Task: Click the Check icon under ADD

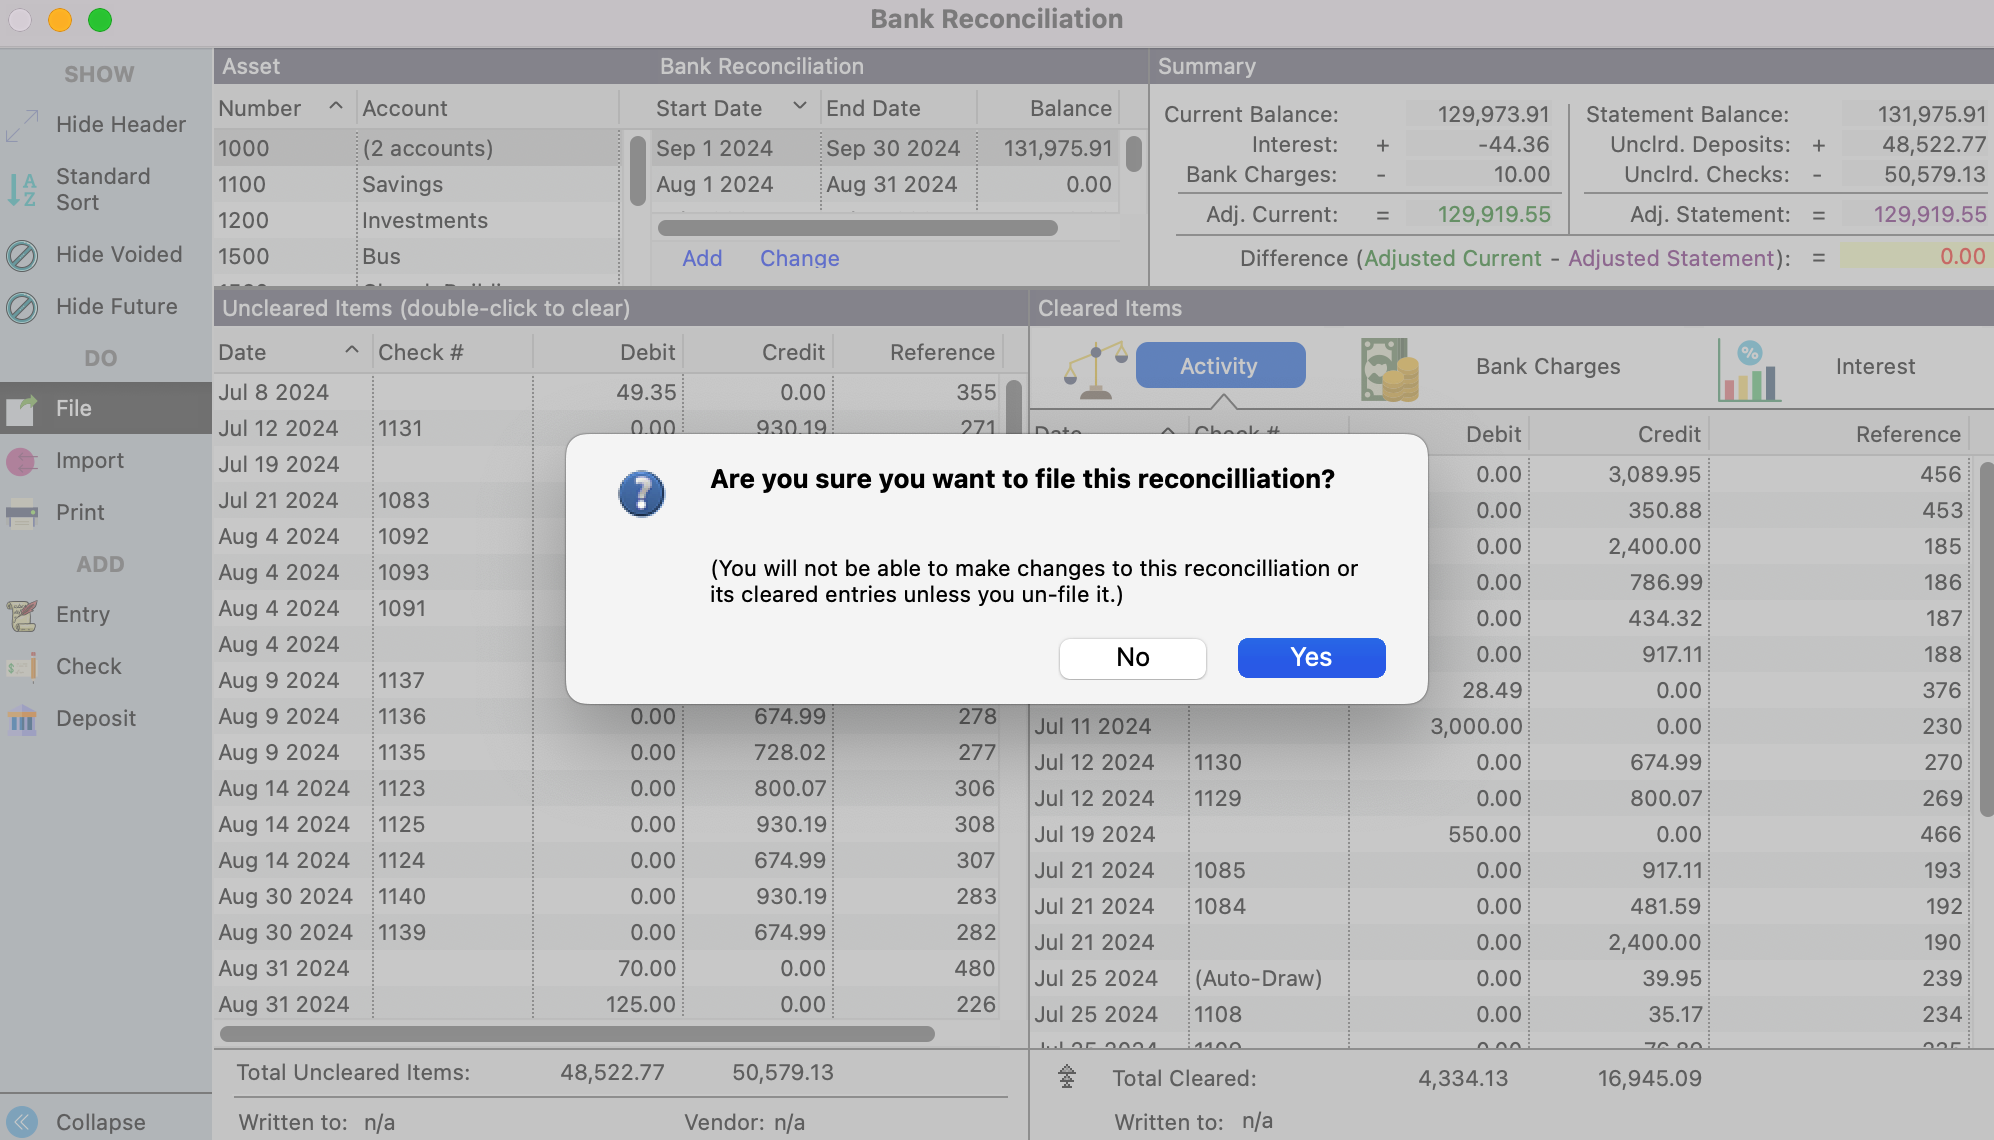Action: click(22, 667)
